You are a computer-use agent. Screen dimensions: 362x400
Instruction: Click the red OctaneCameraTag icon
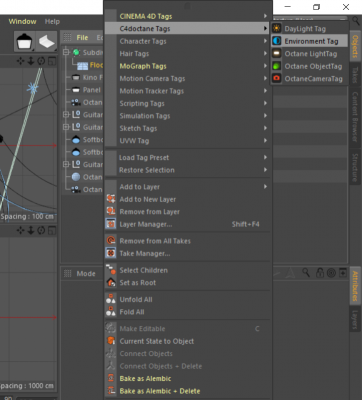[x=277, y=78]
